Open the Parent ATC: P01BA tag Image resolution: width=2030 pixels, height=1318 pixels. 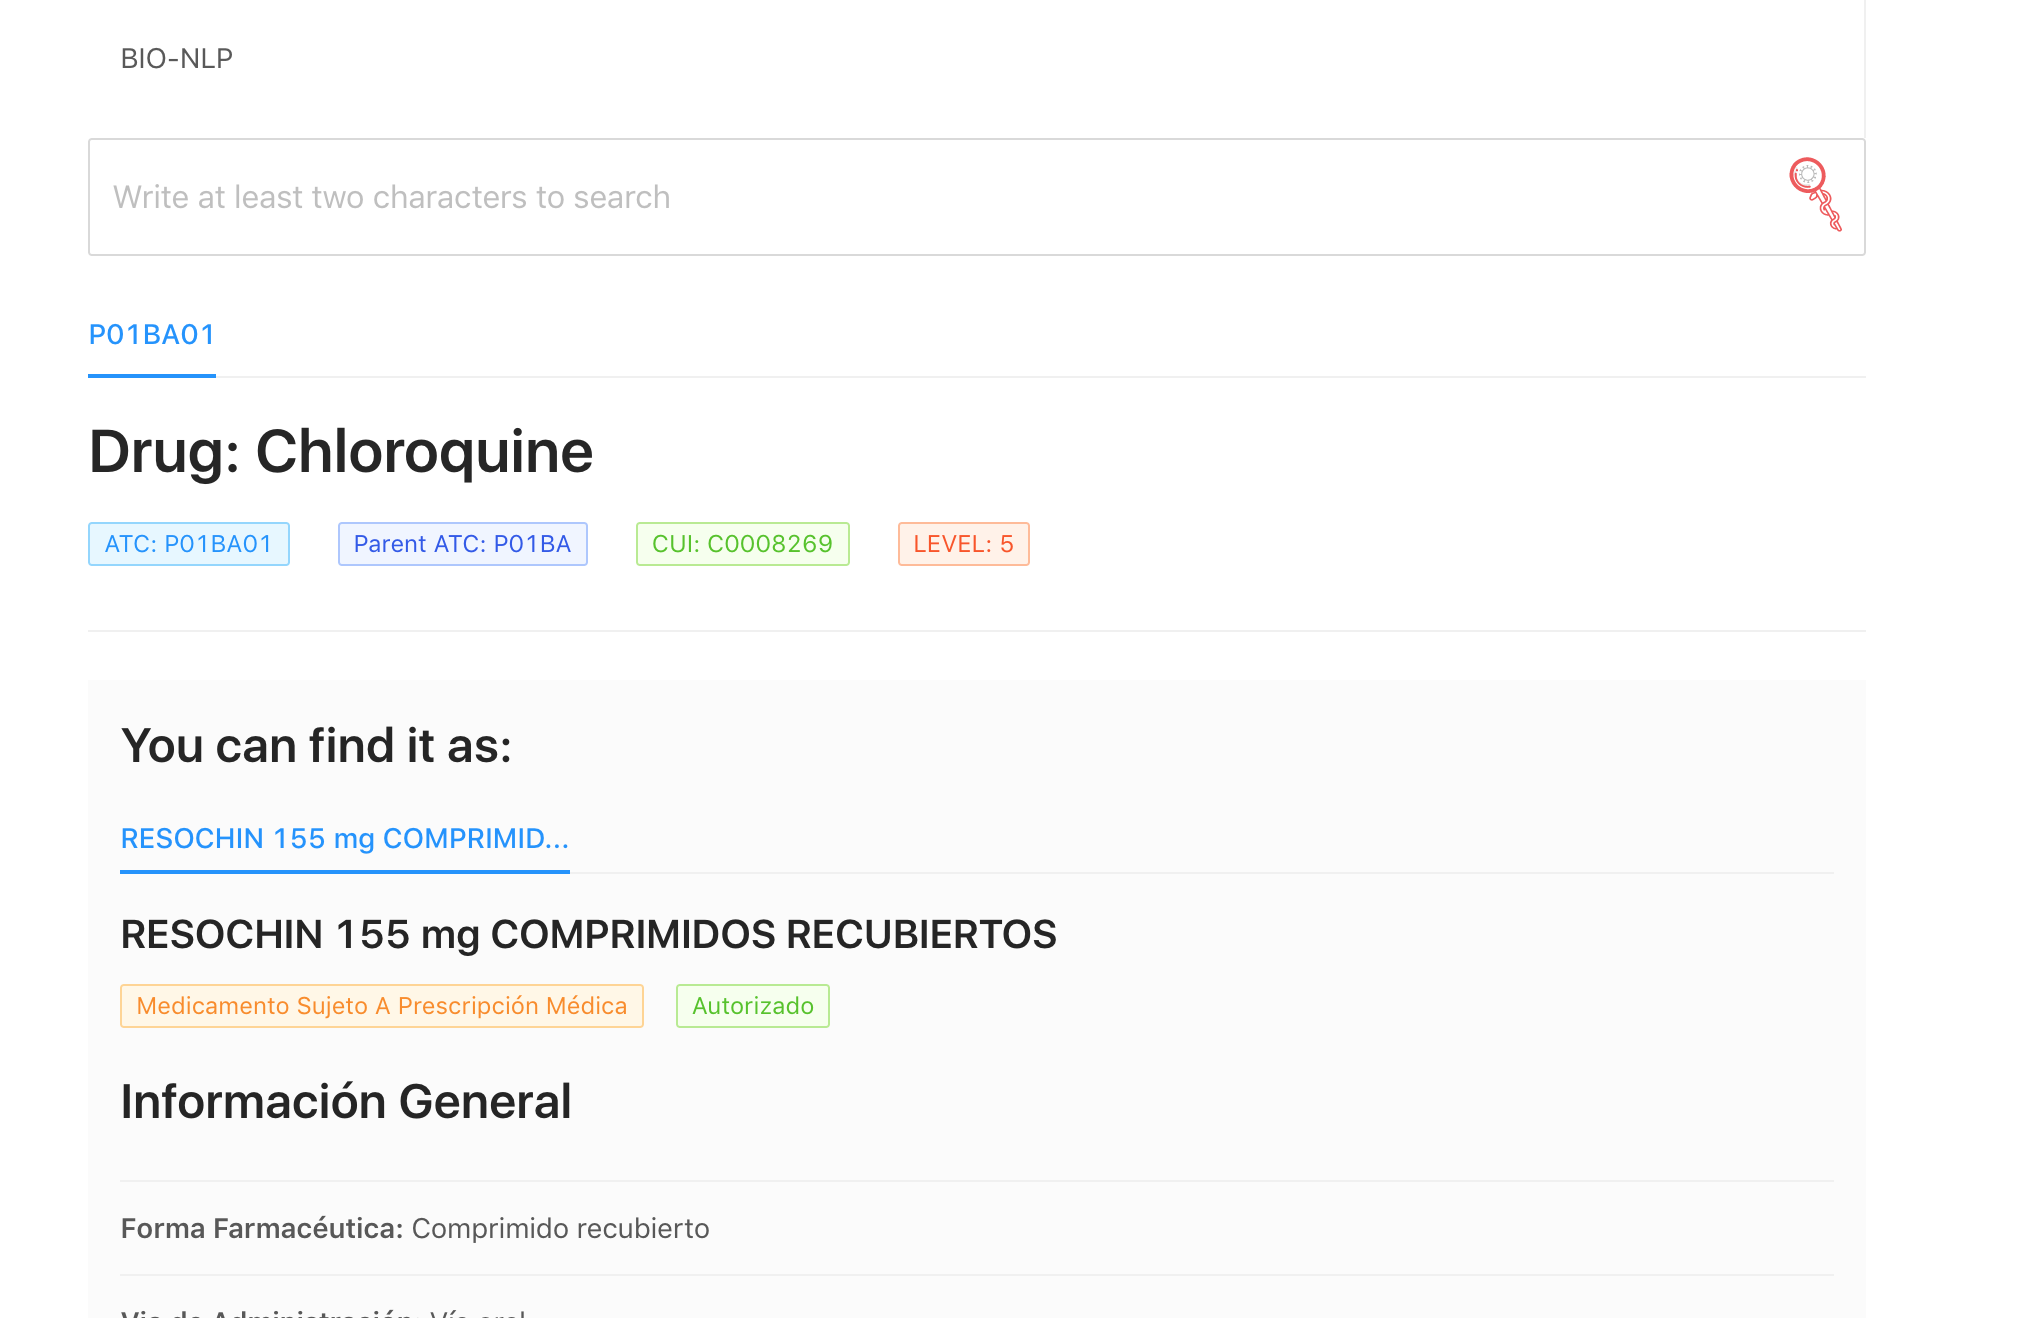(x=462, y=544)
